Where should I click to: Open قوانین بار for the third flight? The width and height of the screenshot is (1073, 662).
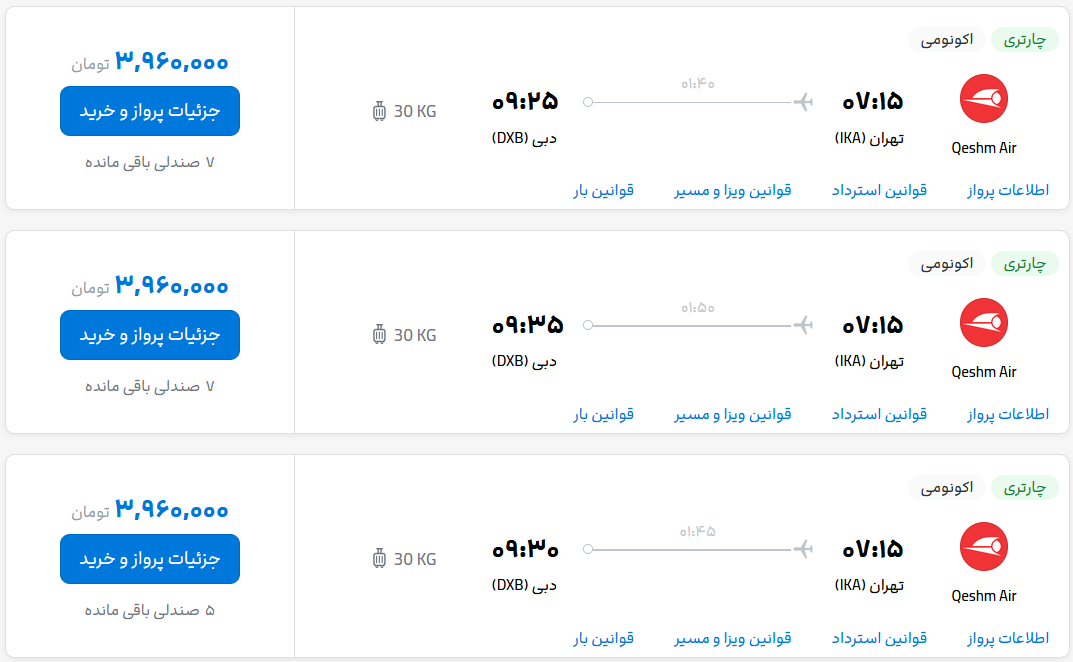pos(604,638)
